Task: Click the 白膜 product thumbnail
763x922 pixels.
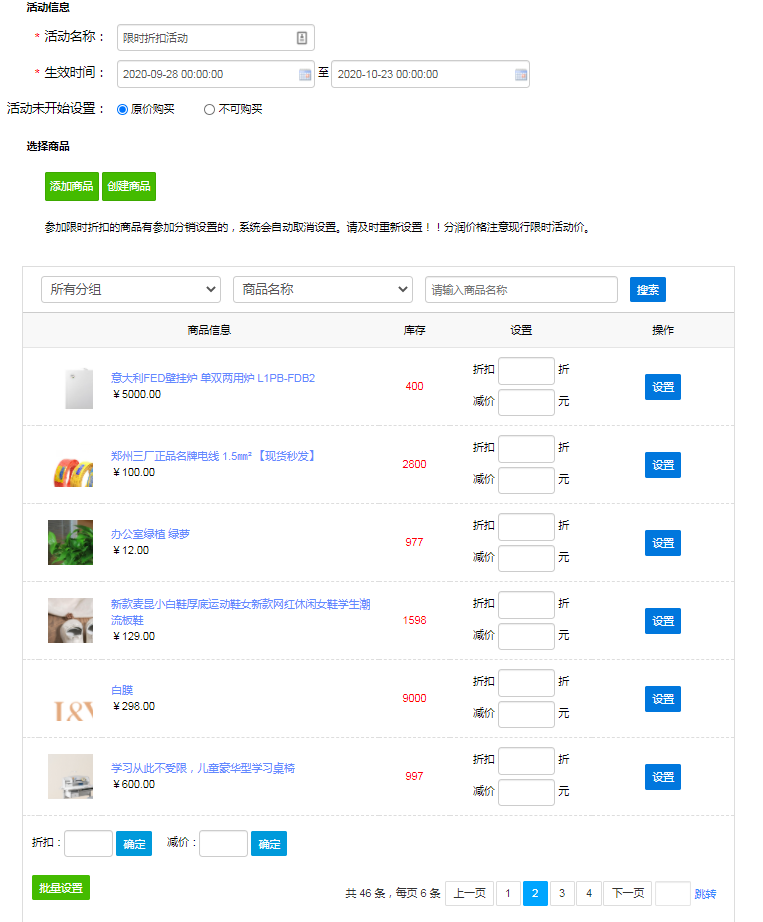Action: pyautogui.click(x=71, y=699)
